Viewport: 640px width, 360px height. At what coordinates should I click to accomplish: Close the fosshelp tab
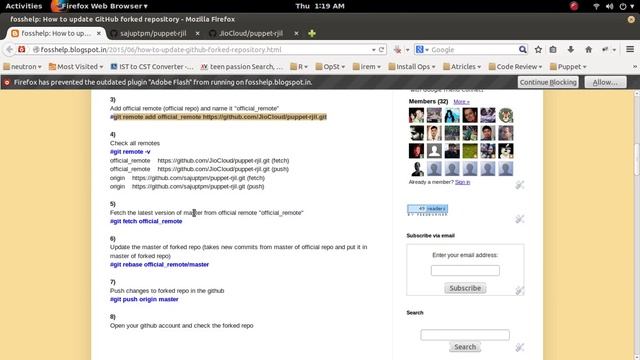pos(99,33)
